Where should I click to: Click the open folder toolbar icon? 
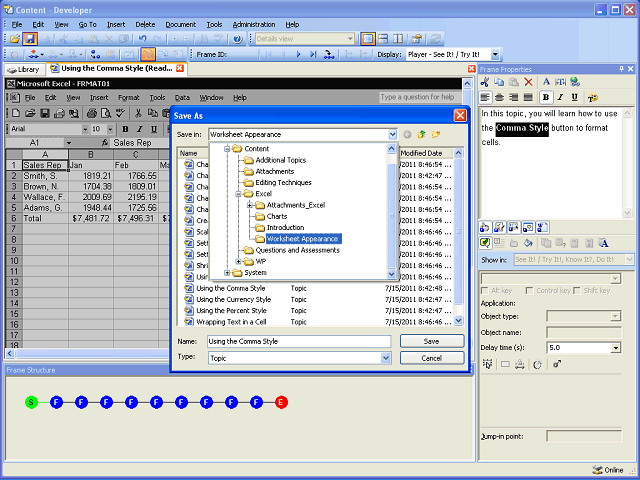[15, 39]
